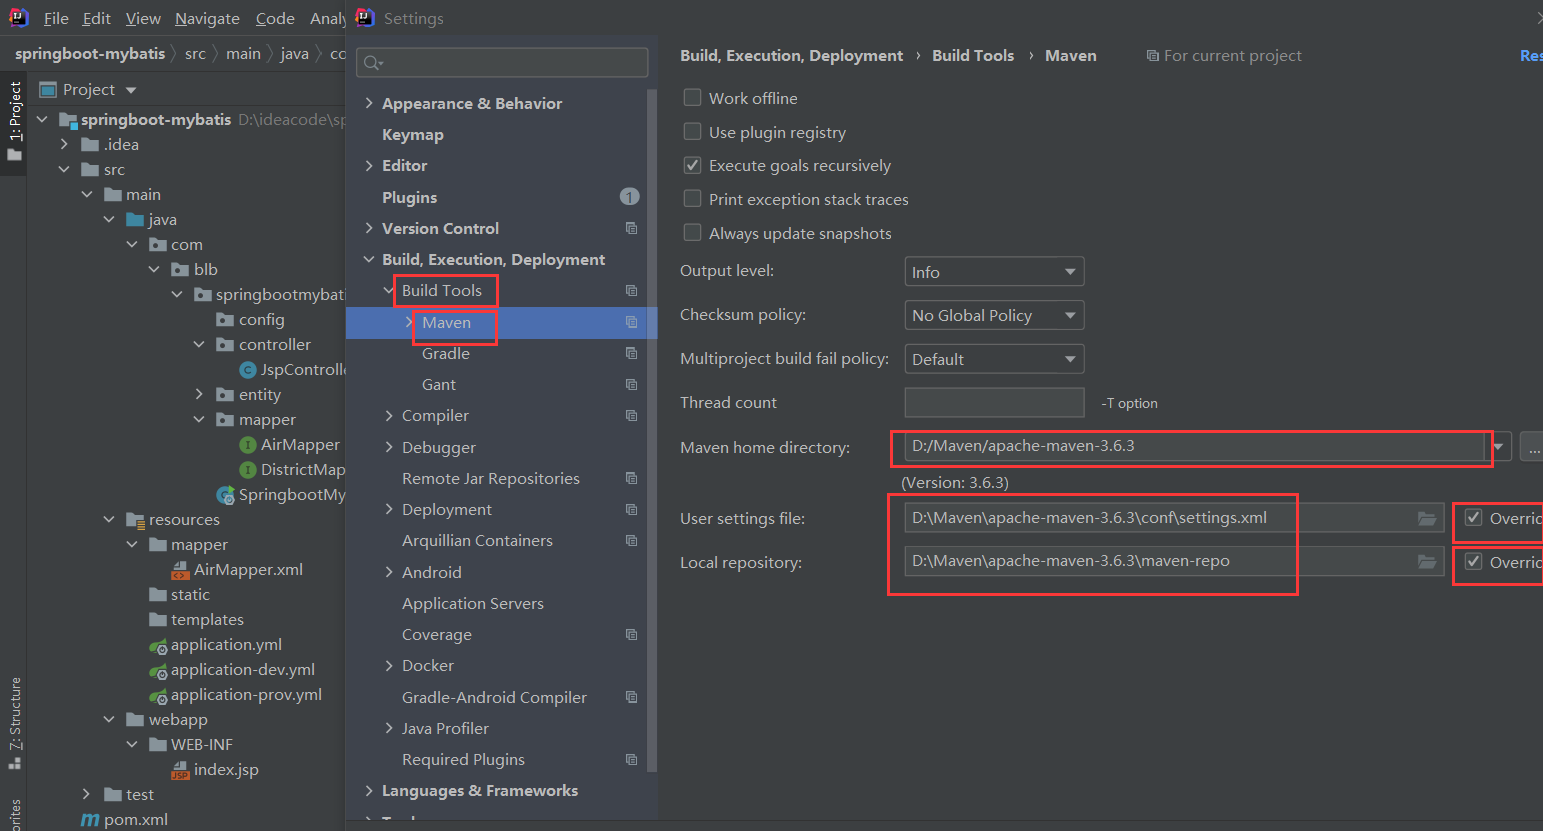This screenshot has height=831, width=1543.
Task: Open the Structure tool window stripe
Action: tap(14, 722)
